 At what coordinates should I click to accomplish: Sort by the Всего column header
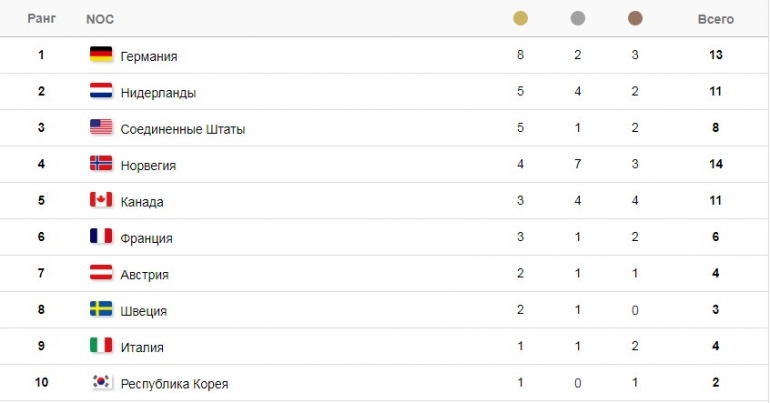[715, 19]
